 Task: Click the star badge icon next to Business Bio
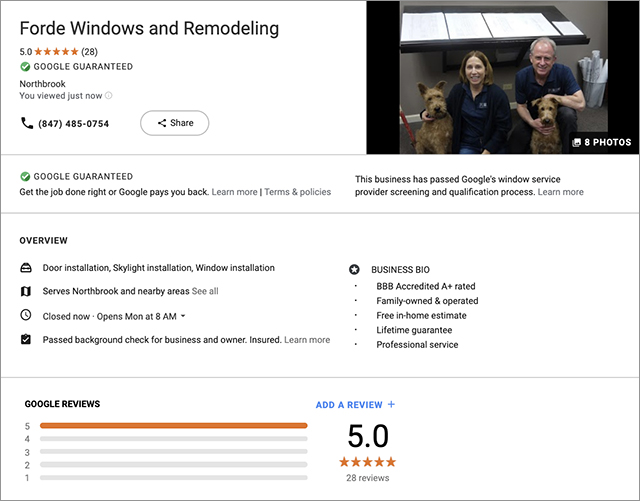(354, 269)
